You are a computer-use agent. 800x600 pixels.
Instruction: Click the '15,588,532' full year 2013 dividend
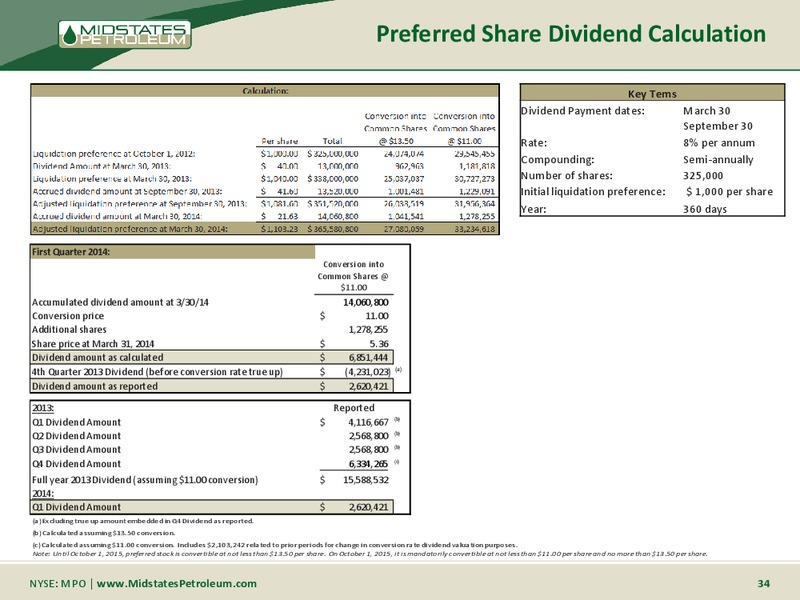click(366, 480)
